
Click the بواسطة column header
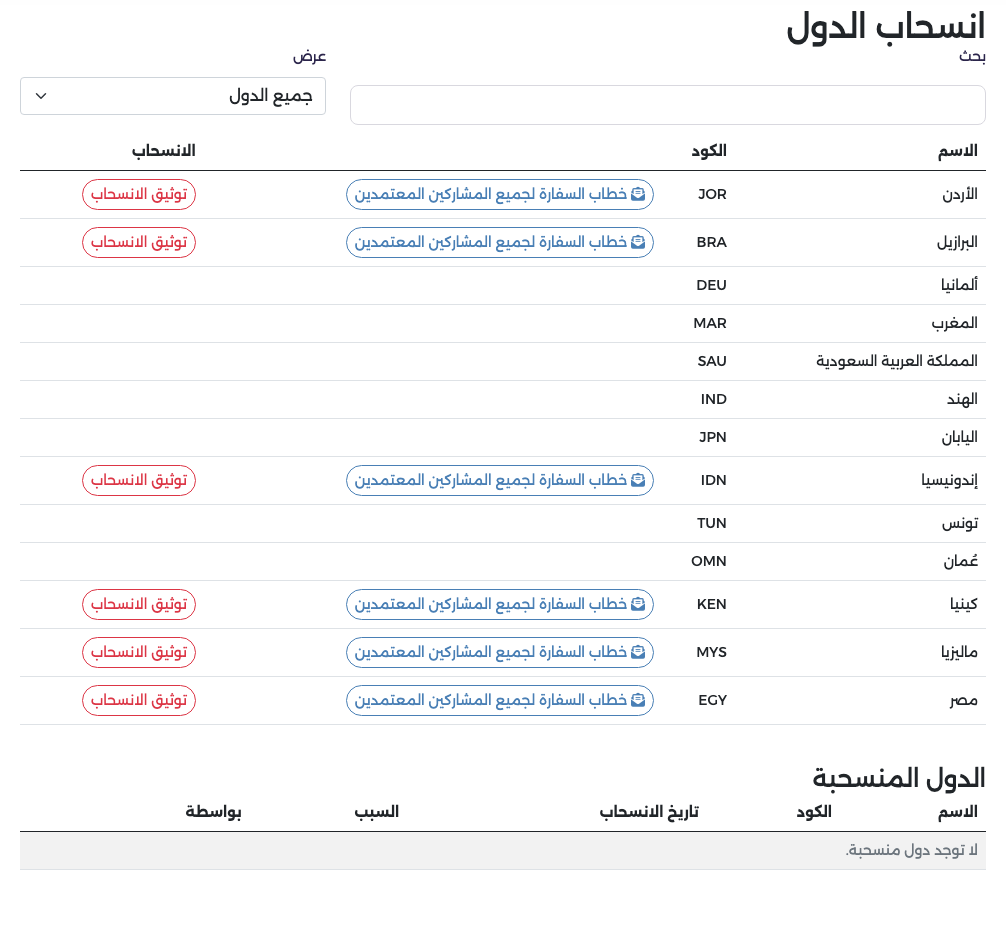coord(214,812)
